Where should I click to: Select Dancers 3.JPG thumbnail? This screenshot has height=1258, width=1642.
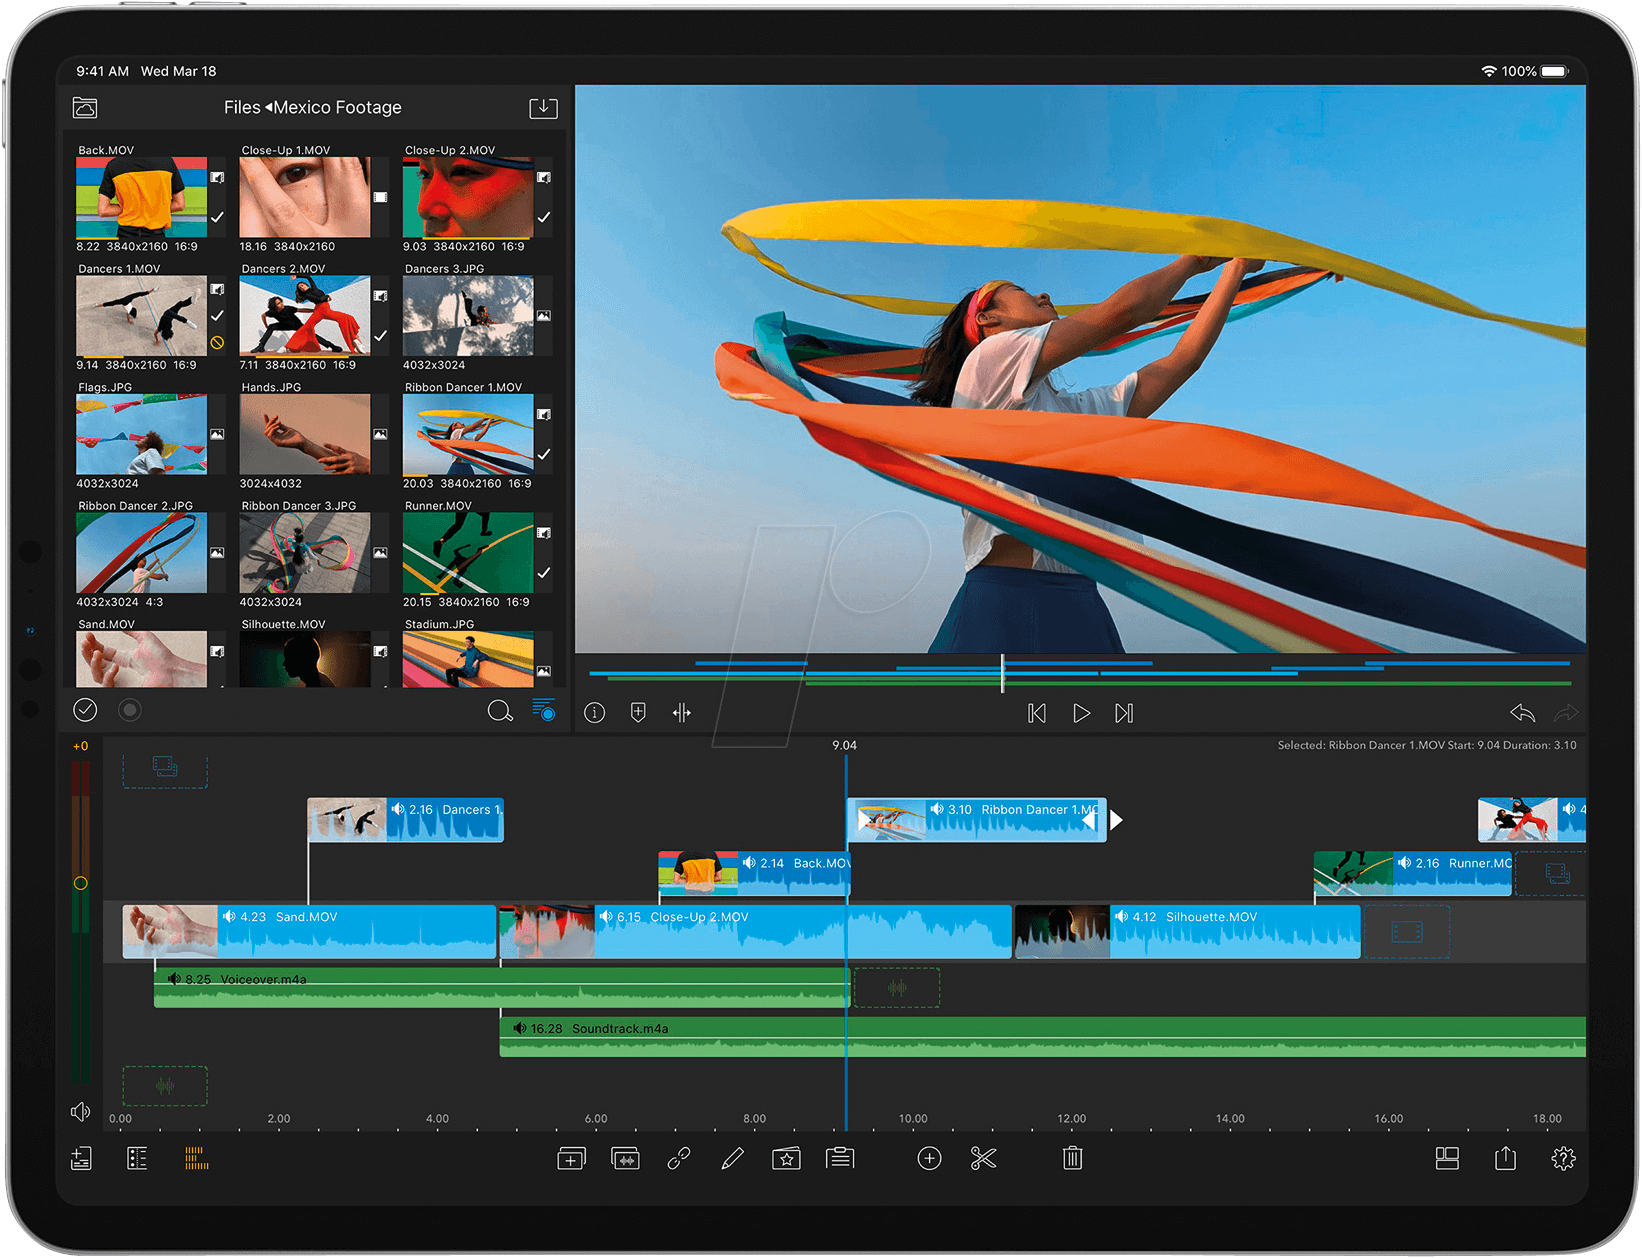(468, 316)
